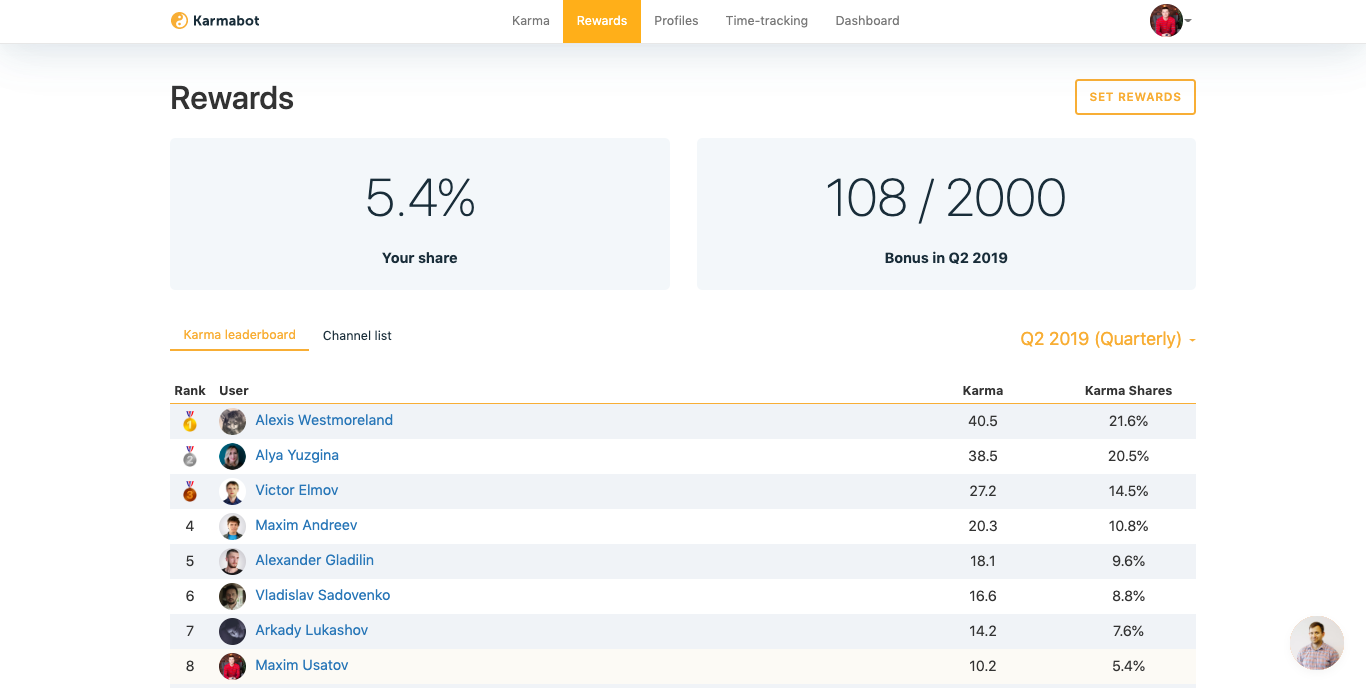1366x688 pixels.
Task: Click the gold medal icon for rank one
Action: 190,421
